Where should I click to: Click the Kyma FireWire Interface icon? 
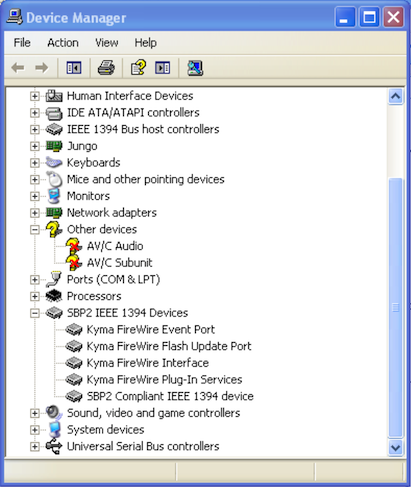(x=74, y=363)
